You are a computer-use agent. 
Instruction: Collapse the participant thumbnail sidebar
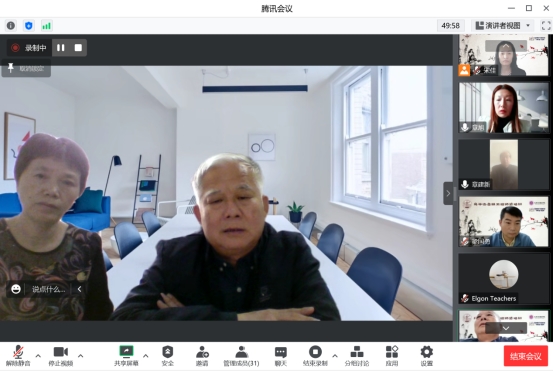tap(448, 193)
